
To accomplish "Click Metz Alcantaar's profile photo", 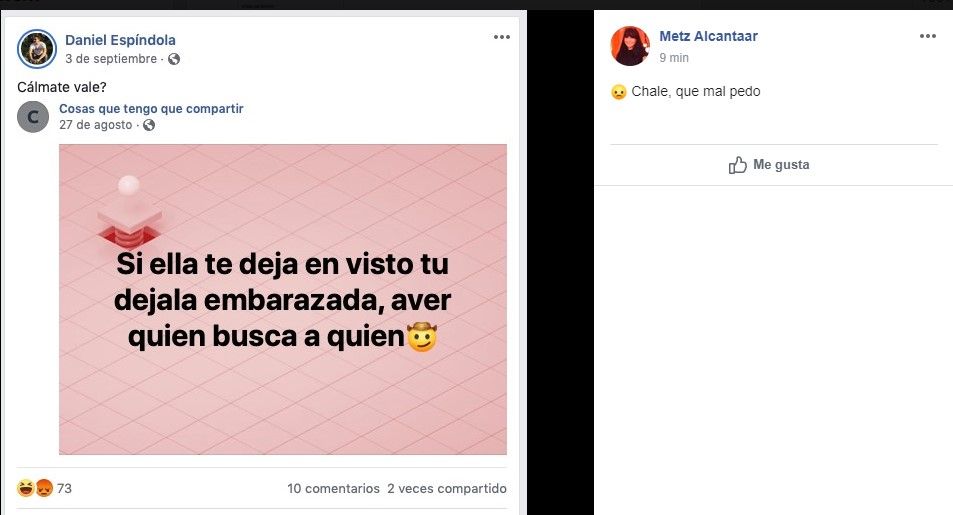I will [630, 46].
